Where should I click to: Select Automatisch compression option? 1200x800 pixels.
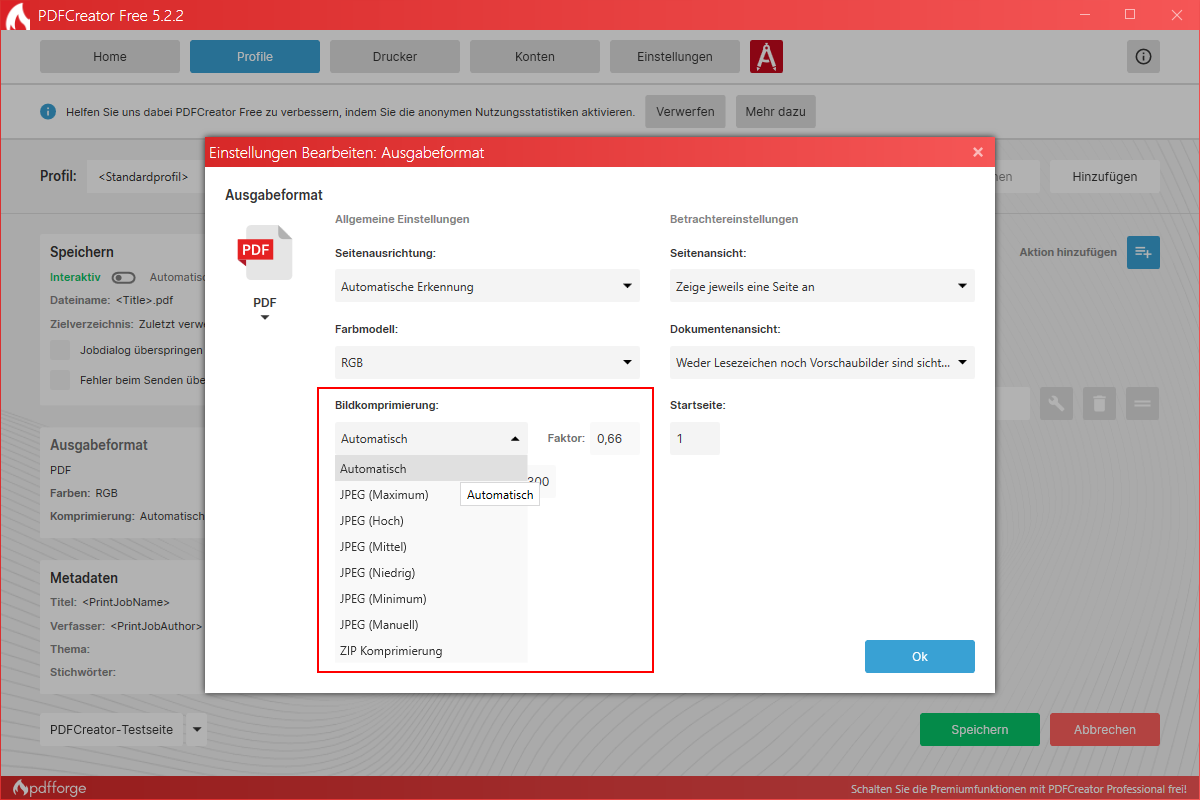431,468
